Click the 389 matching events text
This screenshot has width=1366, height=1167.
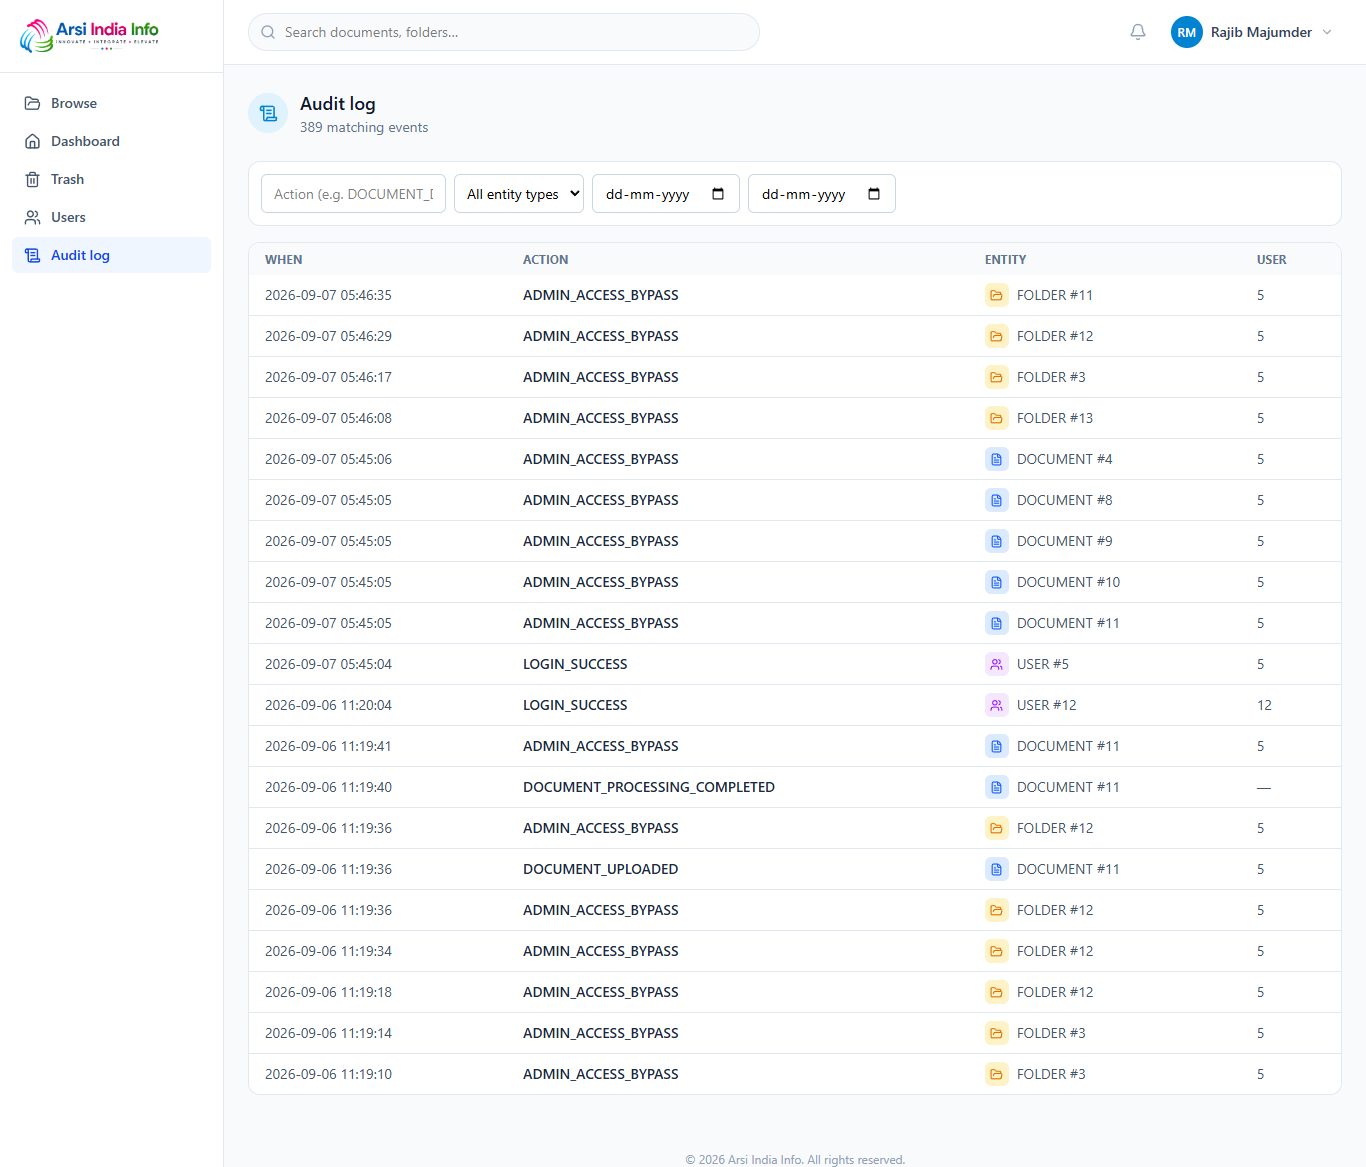(x=364, y=127)
